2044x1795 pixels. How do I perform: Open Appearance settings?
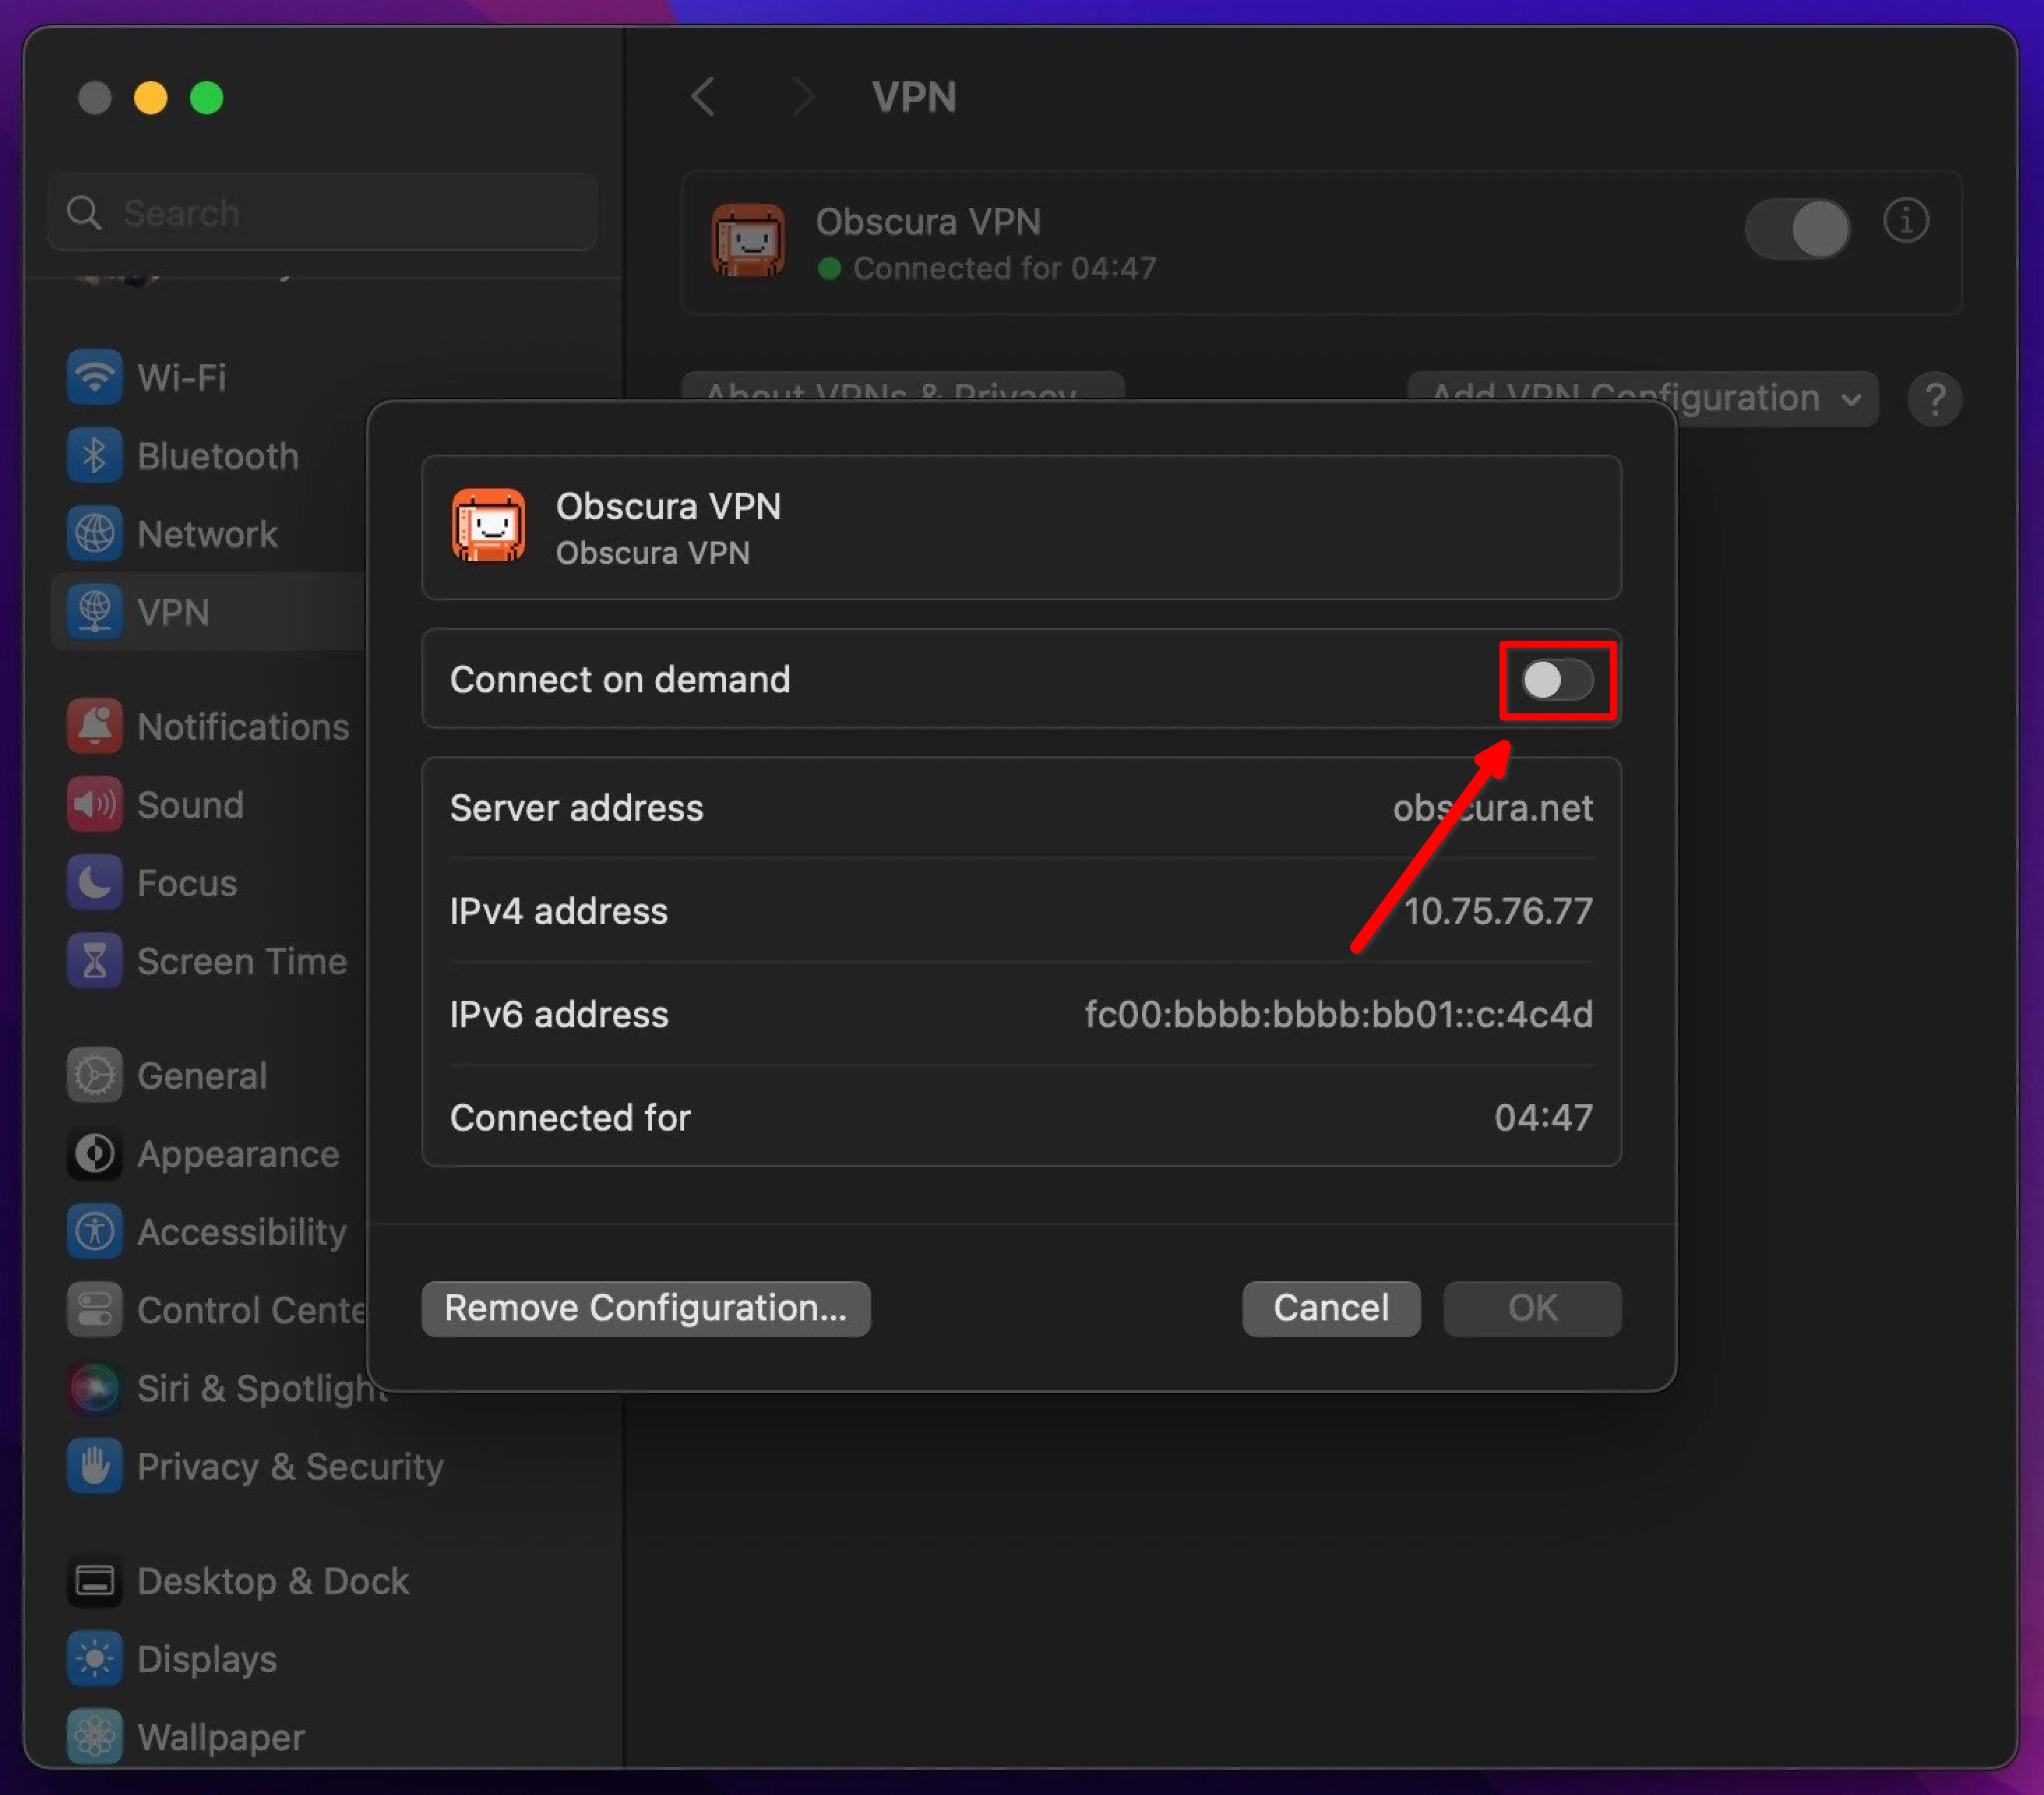click(237, 1154)
